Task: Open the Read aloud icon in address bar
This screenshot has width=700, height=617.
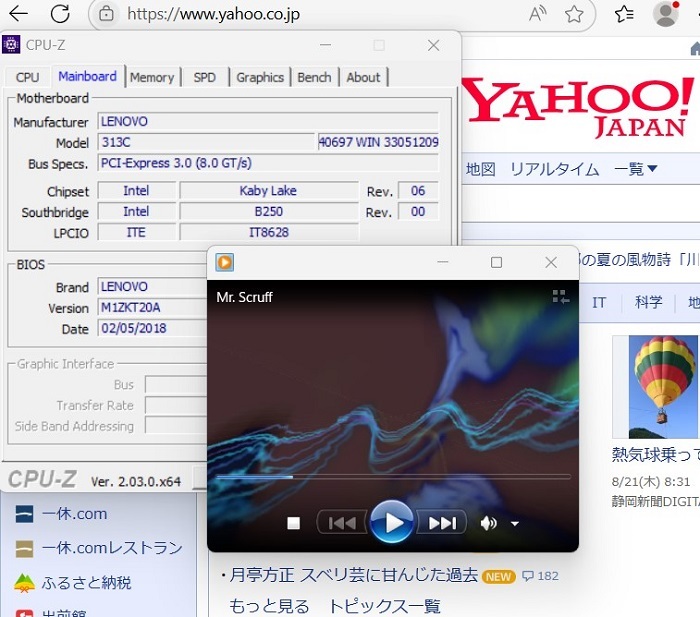Action: (x=538, y=14)
